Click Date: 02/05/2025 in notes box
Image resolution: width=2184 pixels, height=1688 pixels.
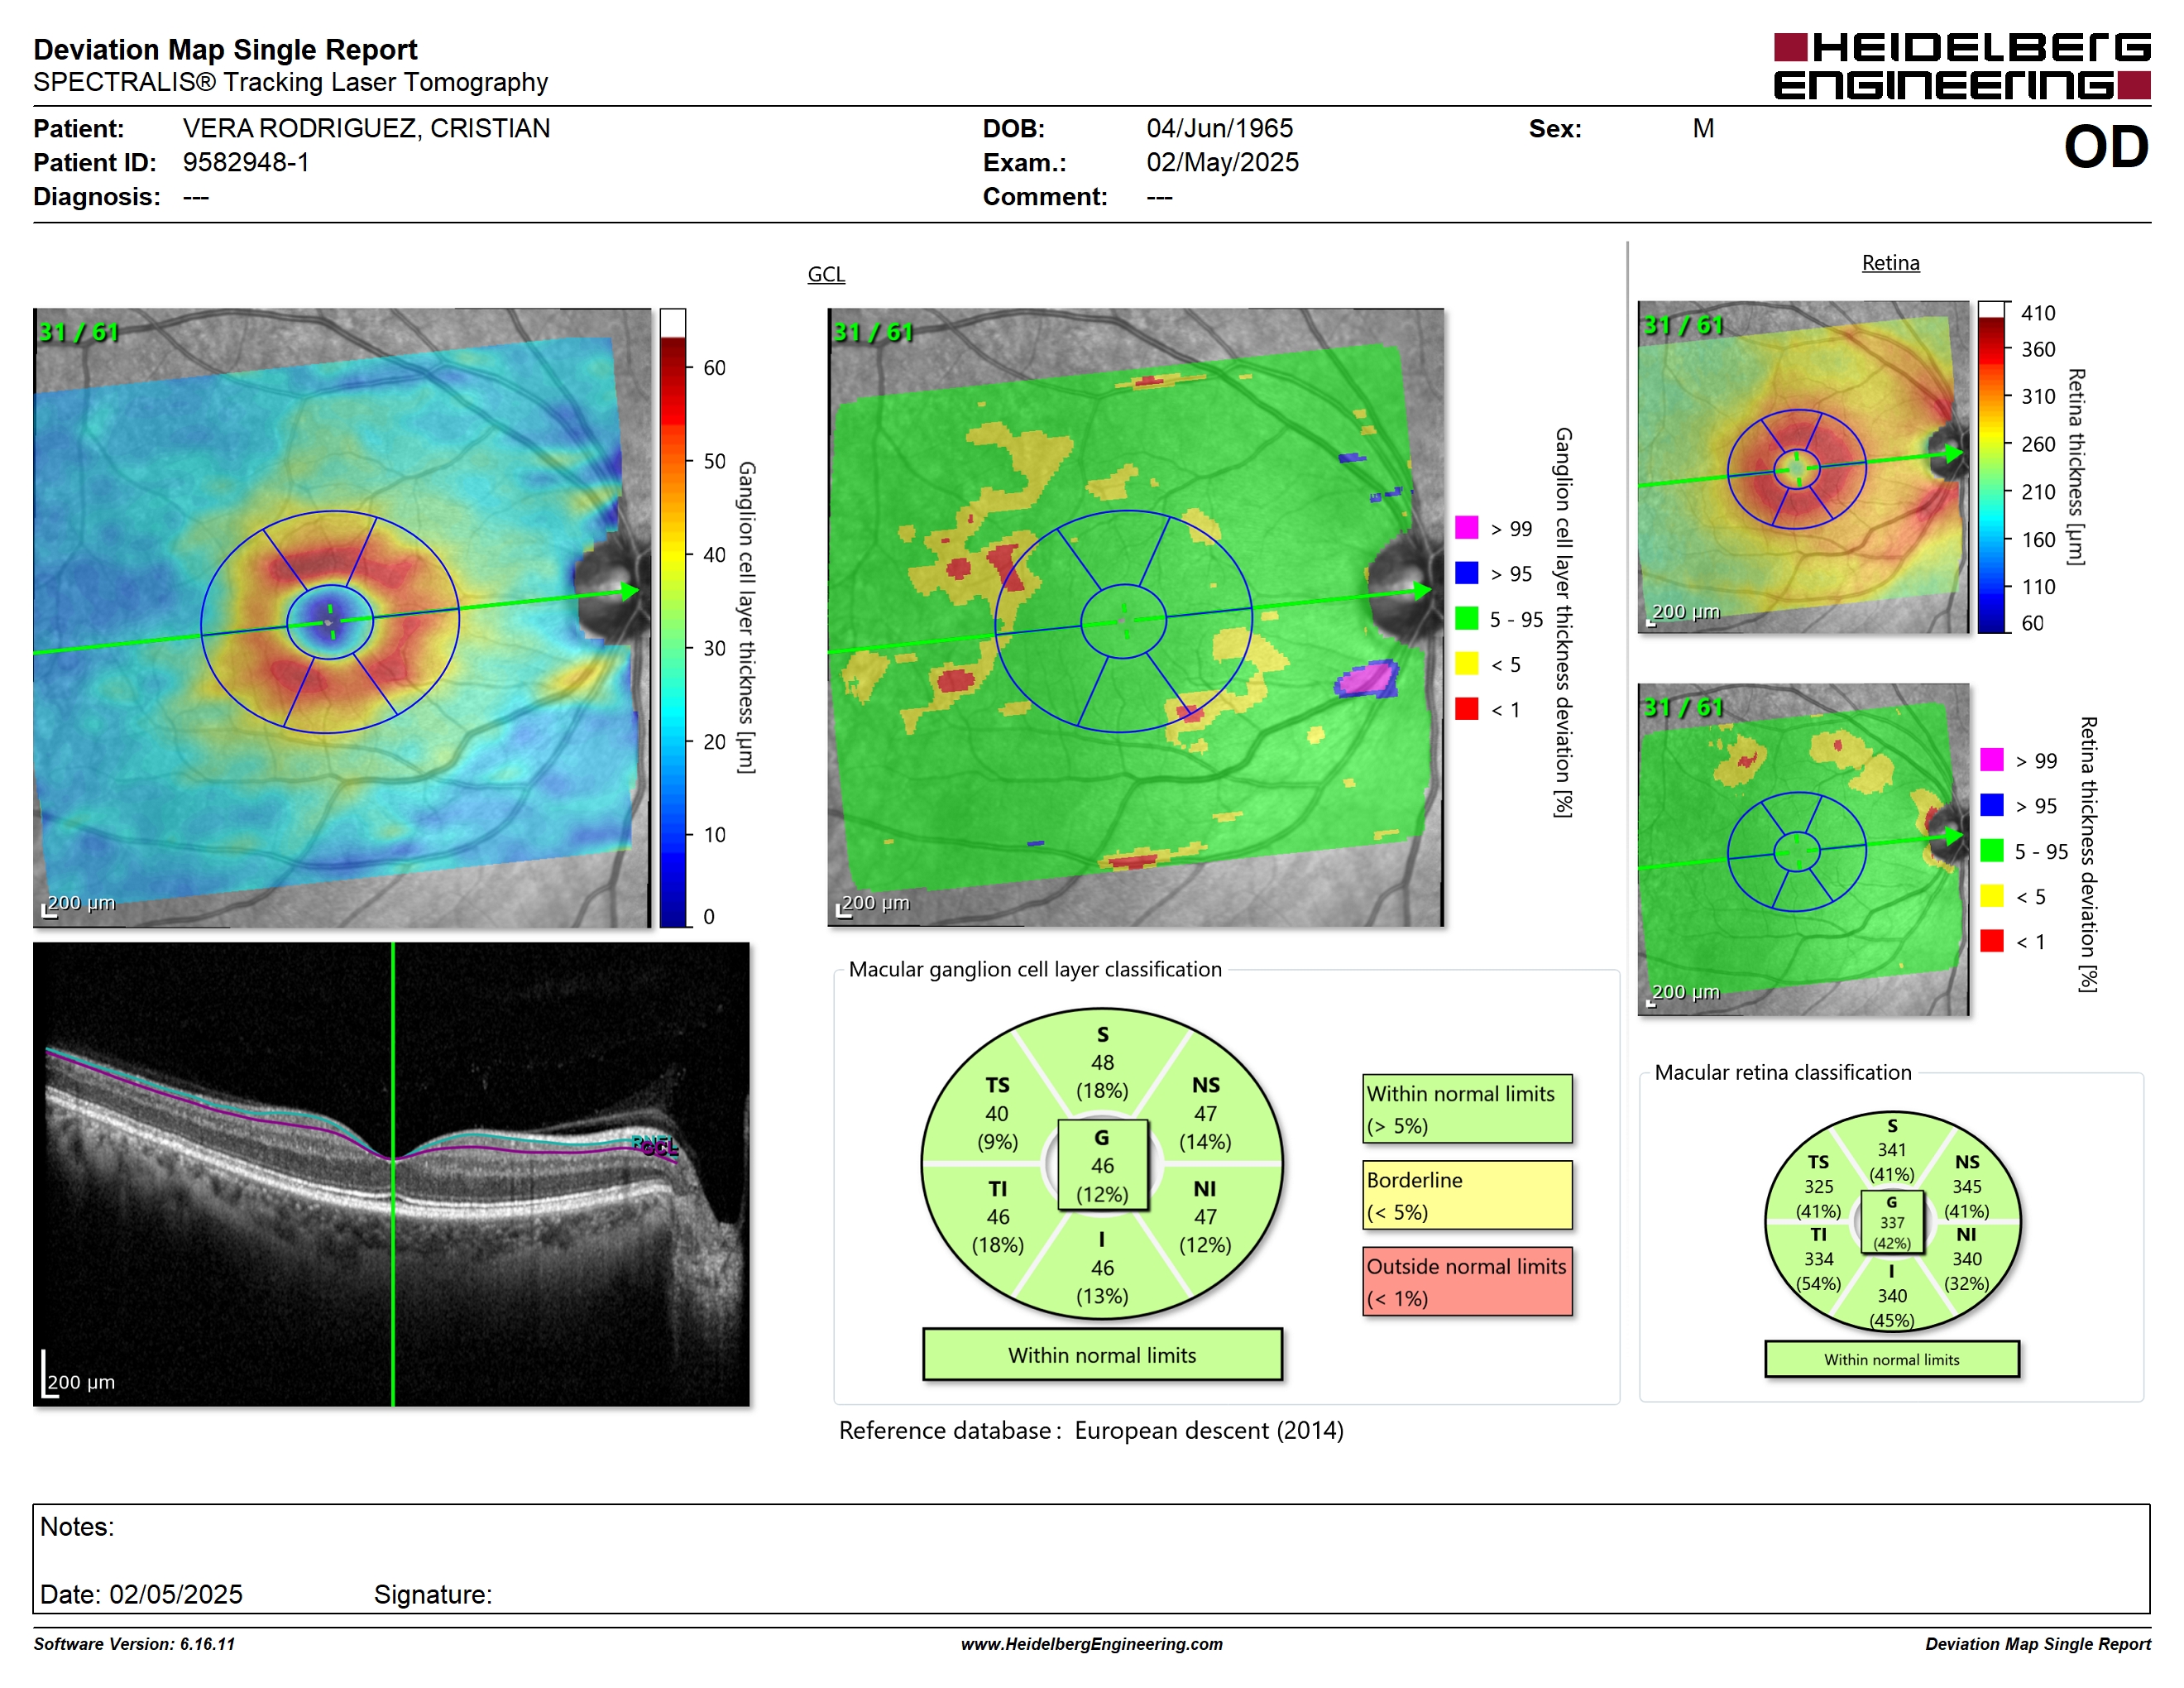(141, 1594)
